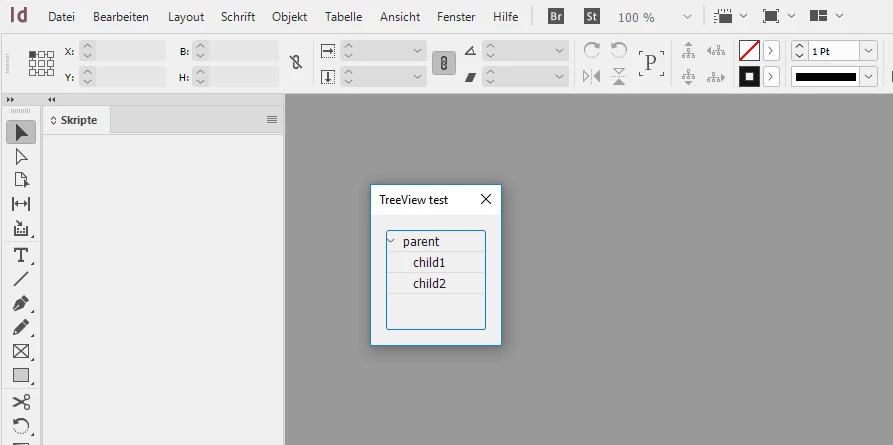893x445 pixels.
Task: Open the Schrift menu
Action: pyautogui.click(x=238, y=17)
